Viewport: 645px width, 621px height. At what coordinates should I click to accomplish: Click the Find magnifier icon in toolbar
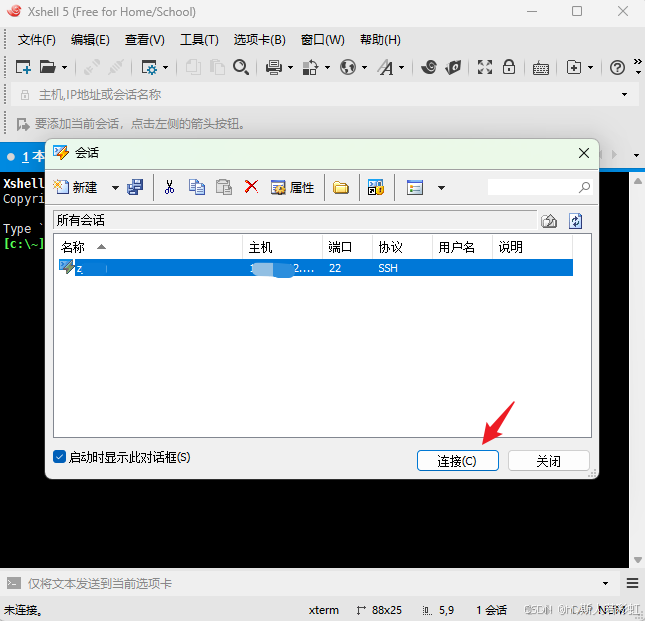point(241,67)
